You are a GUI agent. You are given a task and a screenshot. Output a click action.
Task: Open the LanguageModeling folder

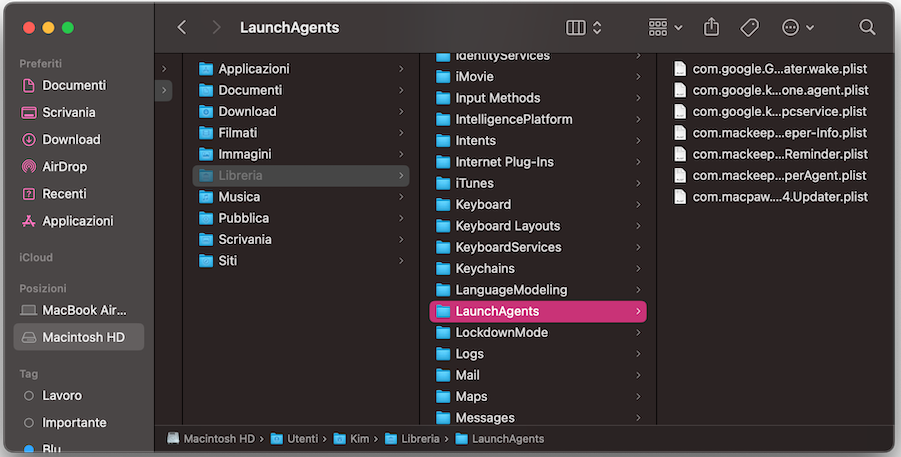click(538, 289)
